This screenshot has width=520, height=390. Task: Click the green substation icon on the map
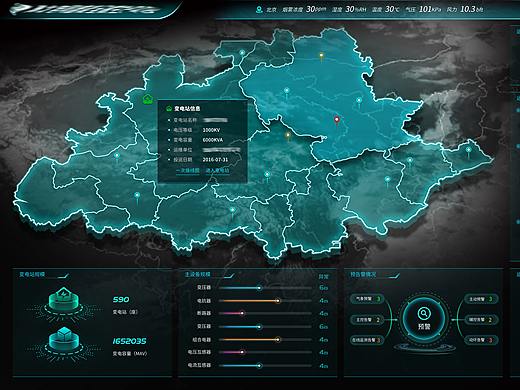147,99
